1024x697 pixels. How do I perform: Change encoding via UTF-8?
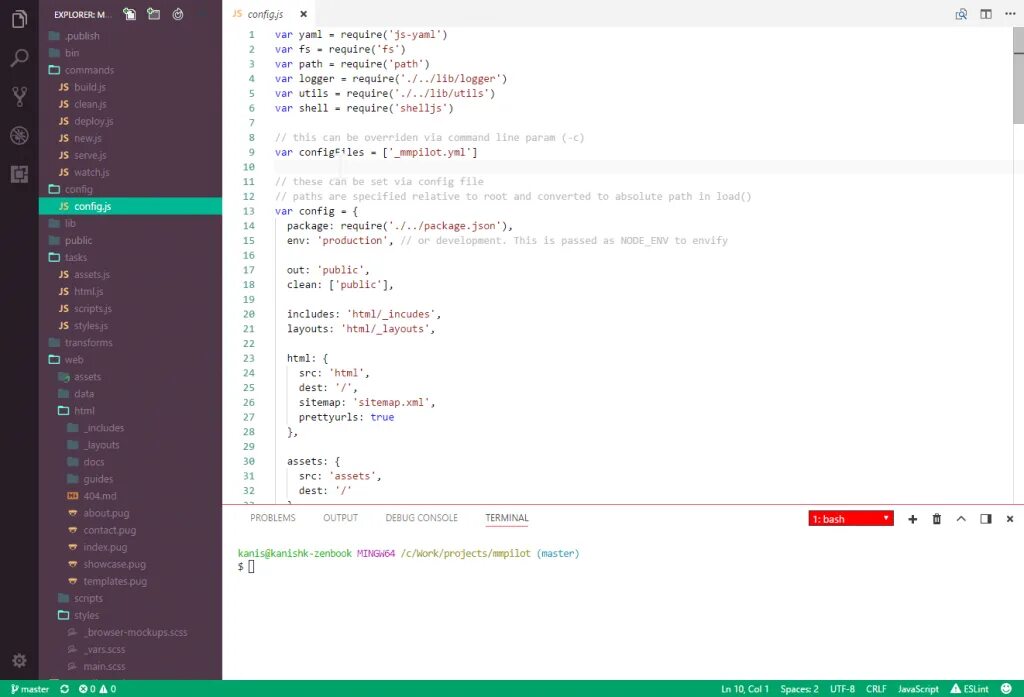[842, 689]
